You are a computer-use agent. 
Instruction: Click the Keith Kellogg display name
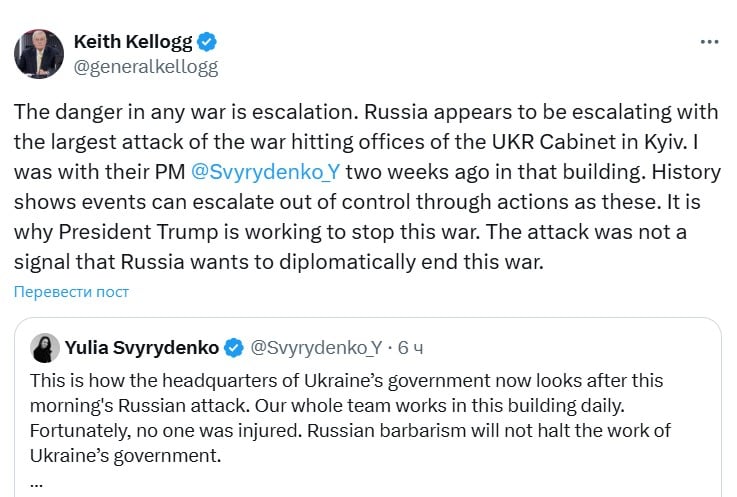[x=133, y=42]
